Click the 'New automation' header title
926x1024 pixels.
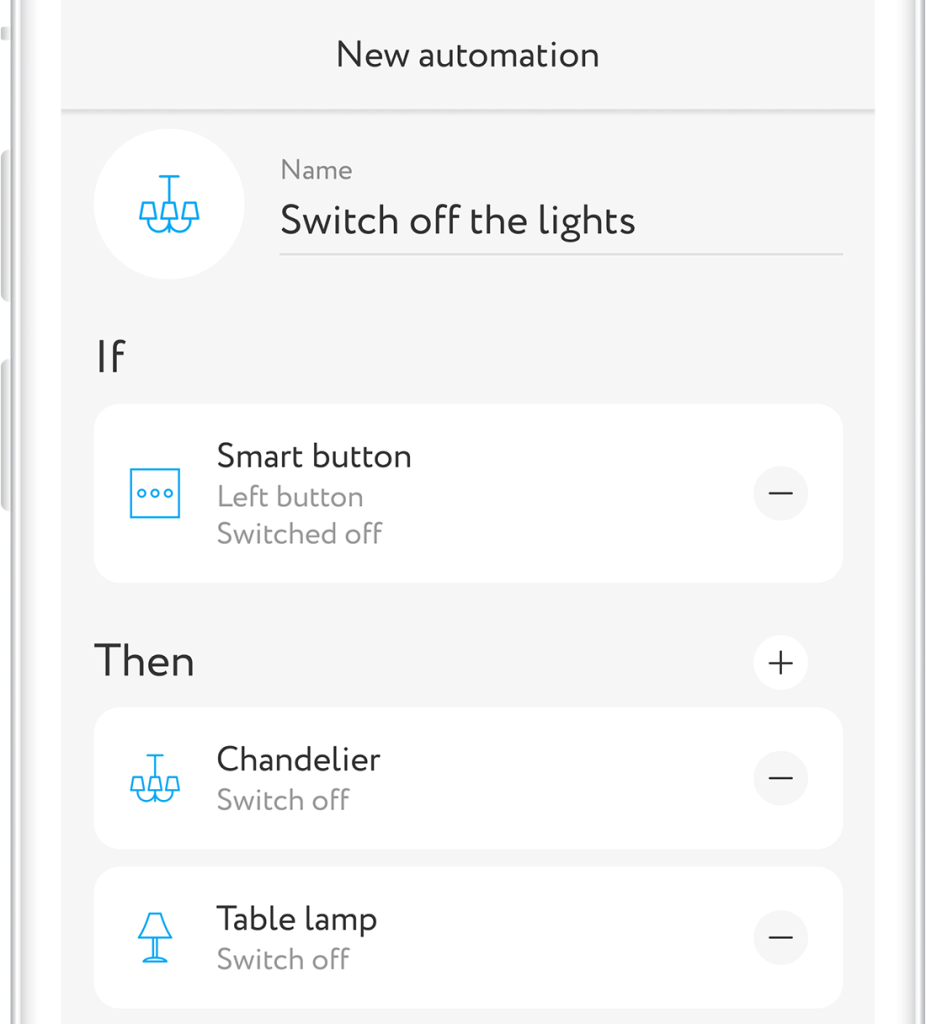point(467,55)
